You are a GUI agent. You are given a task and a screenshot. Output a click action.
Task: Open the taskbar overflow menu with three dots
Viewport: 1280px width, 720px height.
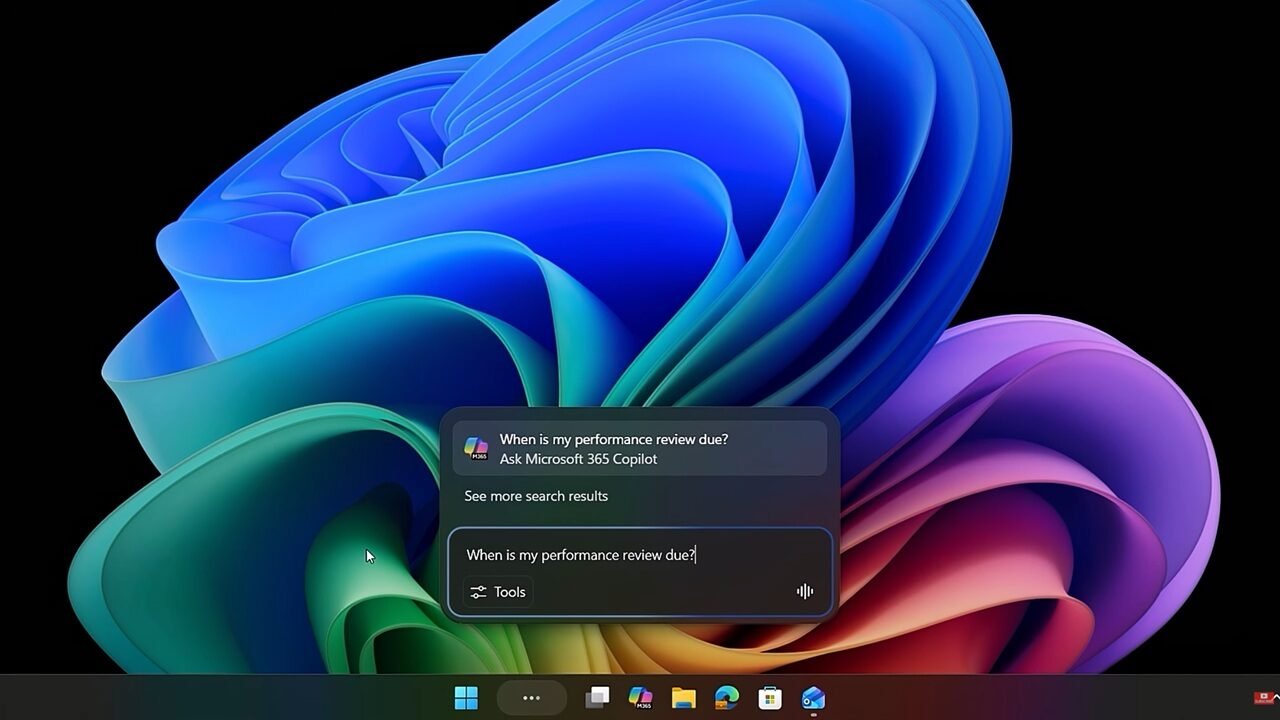531,697
